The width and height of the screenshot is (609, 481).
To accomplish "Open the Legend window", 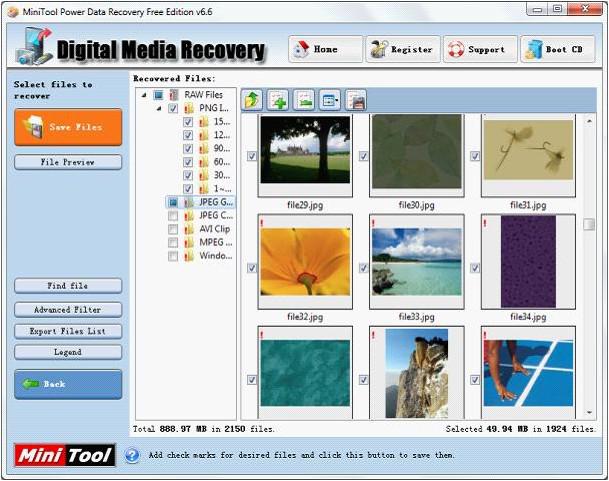I will click(68, 352).
